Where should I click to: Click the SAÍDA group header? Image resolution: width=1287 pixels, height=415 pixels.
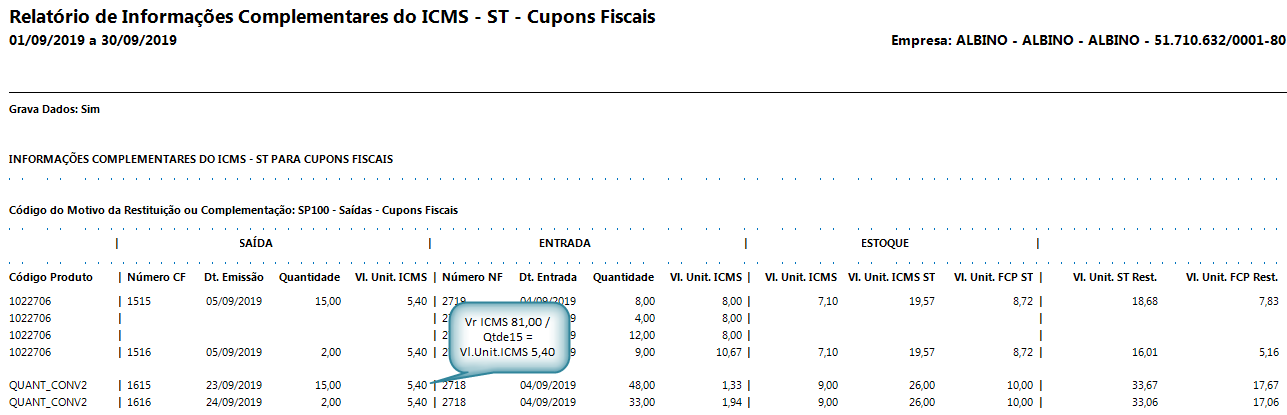pyautogui.click(x=255, y=243)
